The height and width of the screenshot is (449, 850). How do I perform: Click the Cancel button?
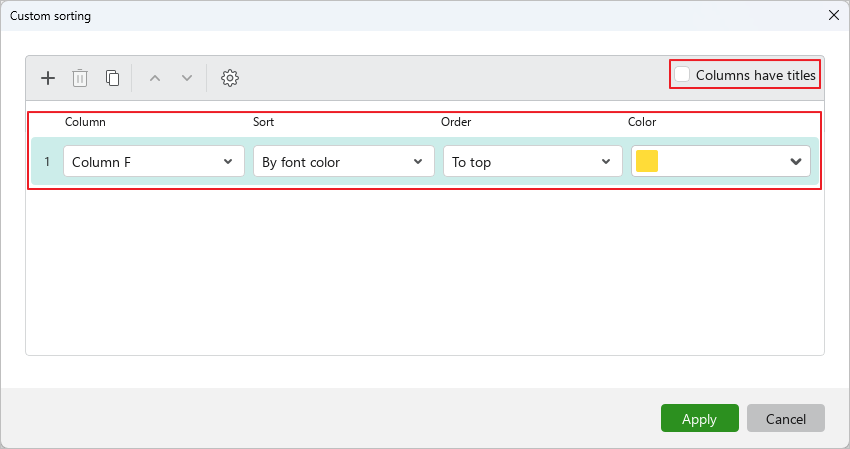point(786,418)
